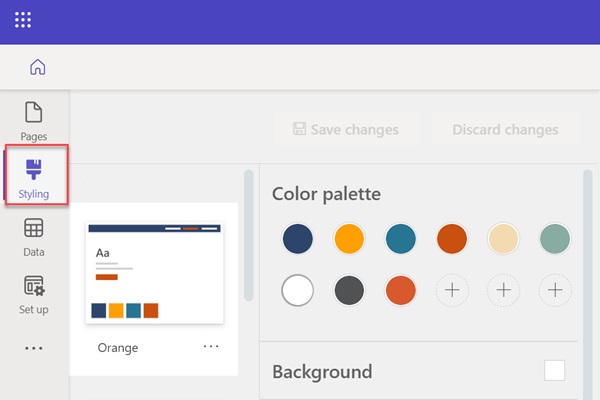This screenshot has height=400, width=600.
Task: Open the Set up workspace
Action: pos(34,295)
